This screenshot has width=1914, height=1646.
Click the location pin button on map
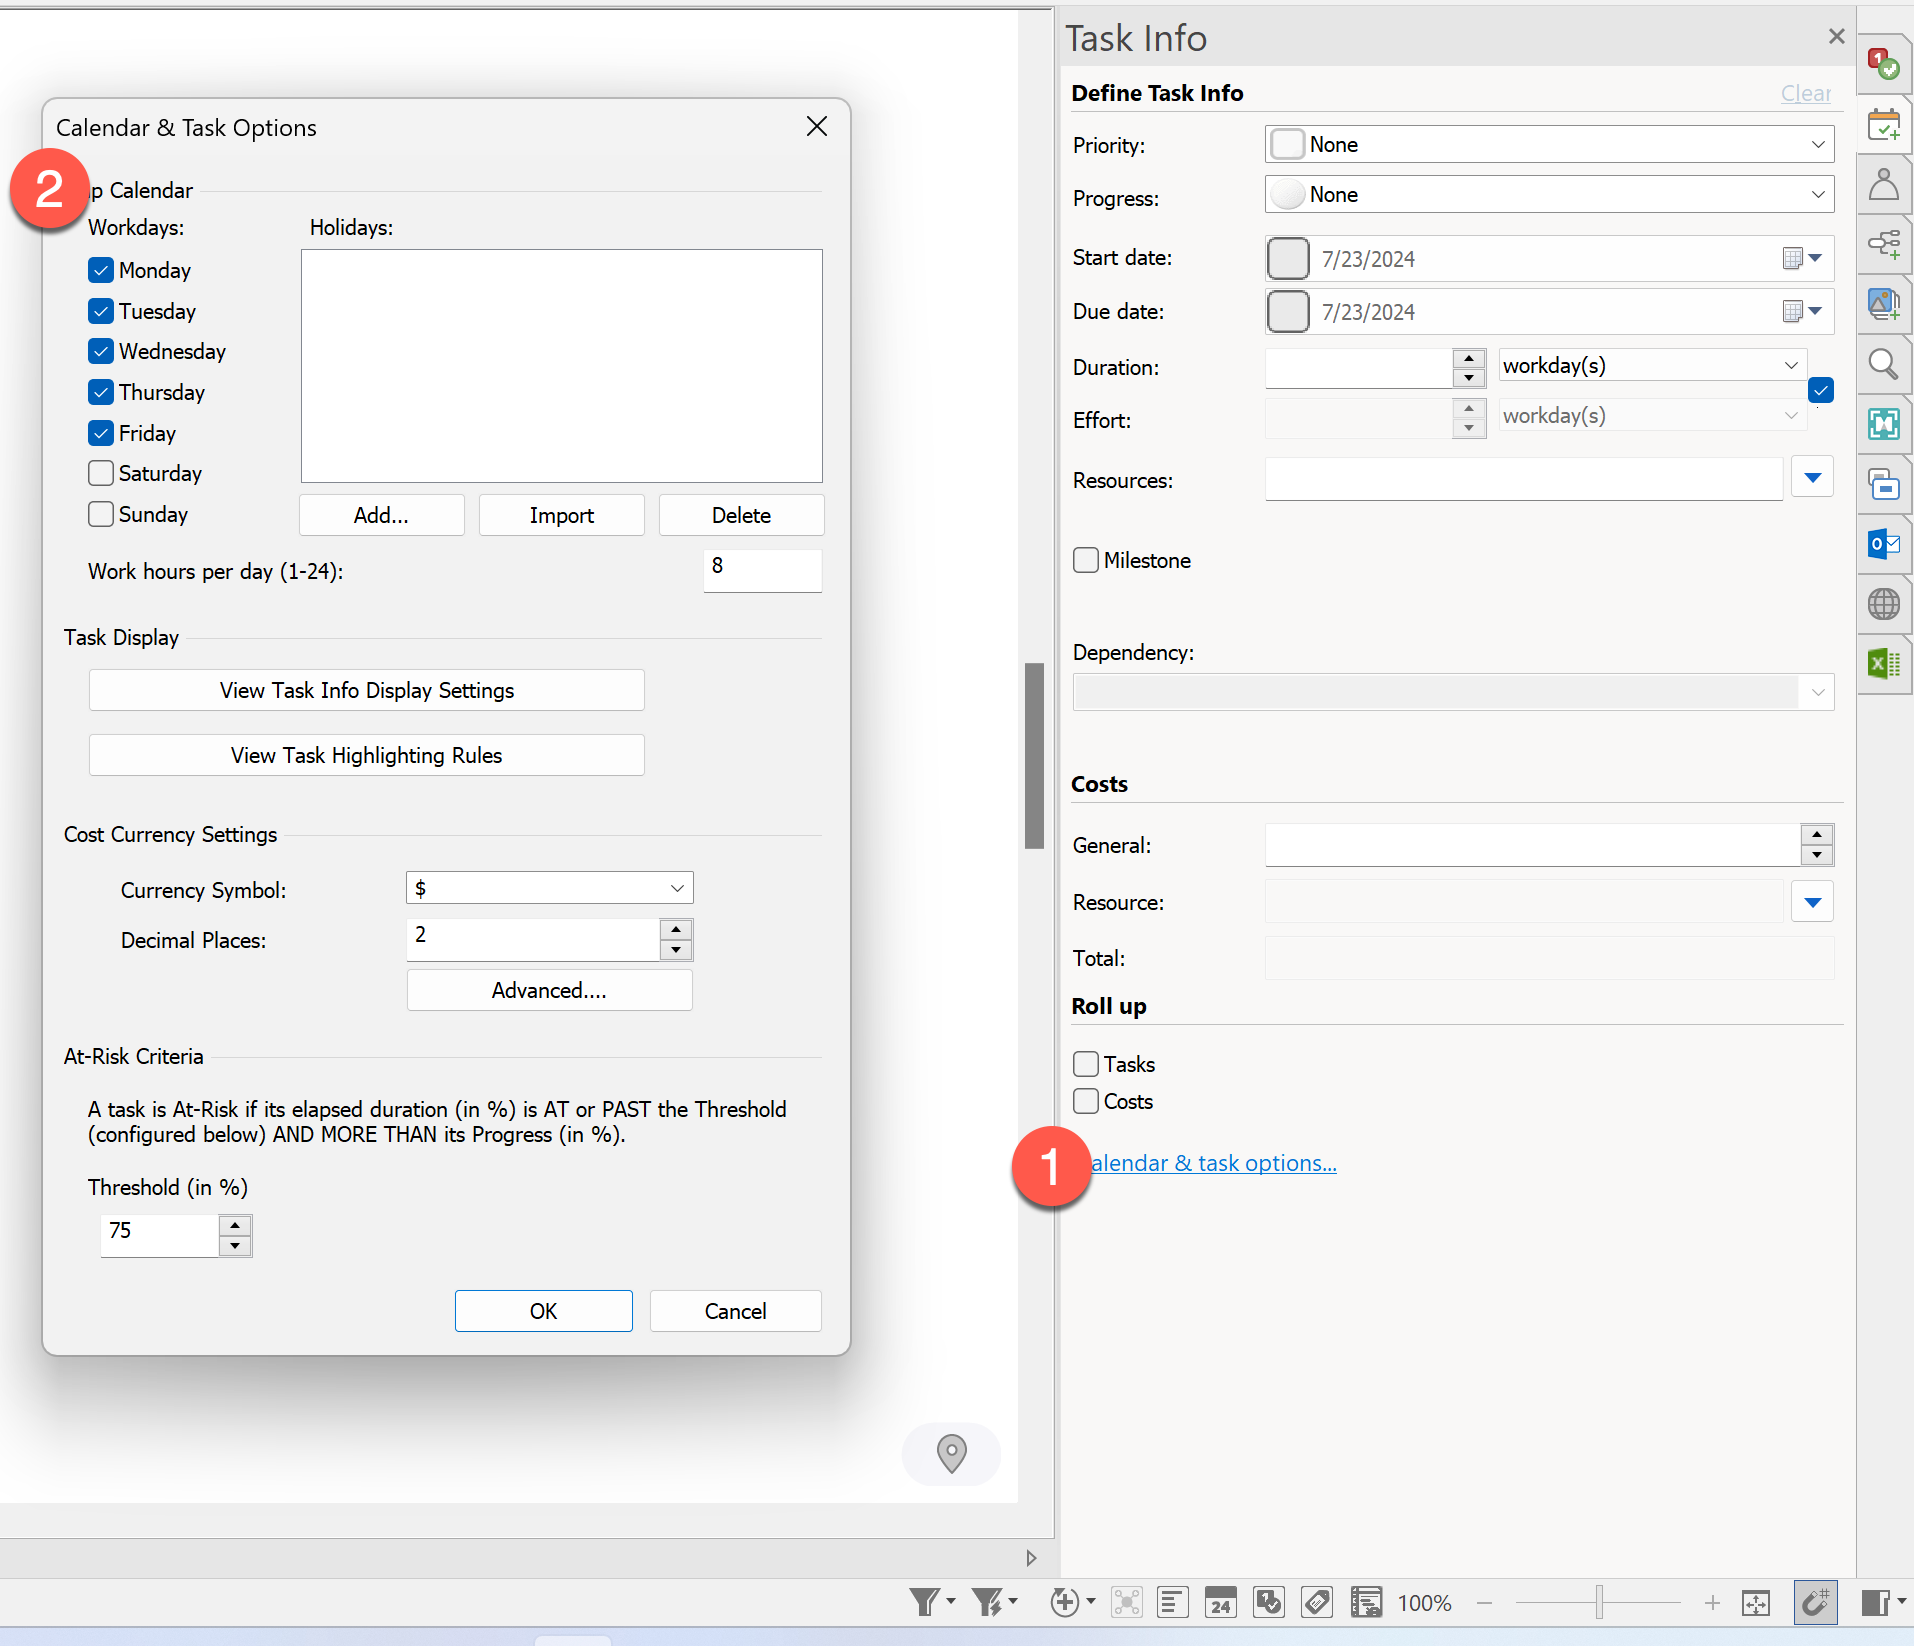click(951, 1454)
